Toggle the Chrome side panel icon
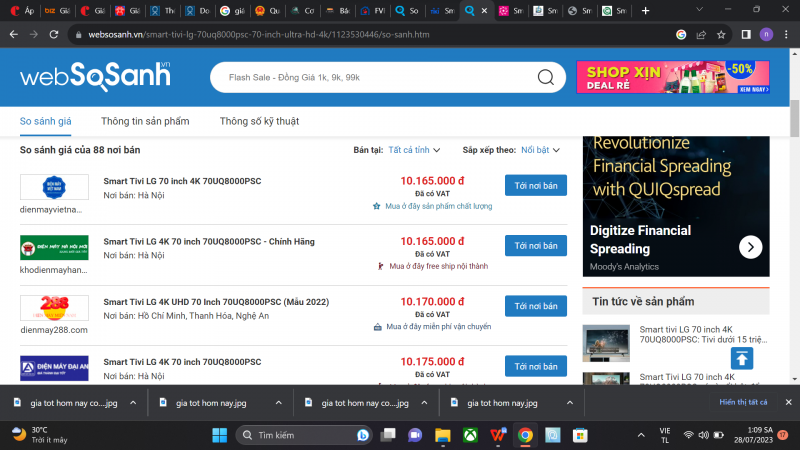800x450 pixels. tap(746, 34)
